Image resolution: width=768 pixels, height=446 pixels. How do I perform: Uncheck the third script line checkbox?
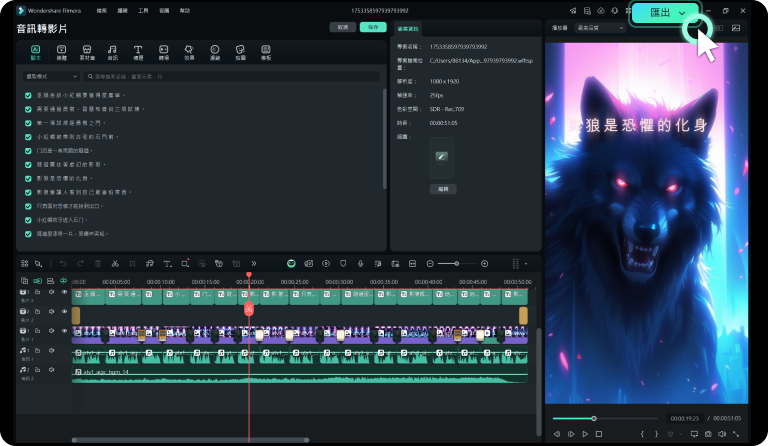[x=28, y=123]
